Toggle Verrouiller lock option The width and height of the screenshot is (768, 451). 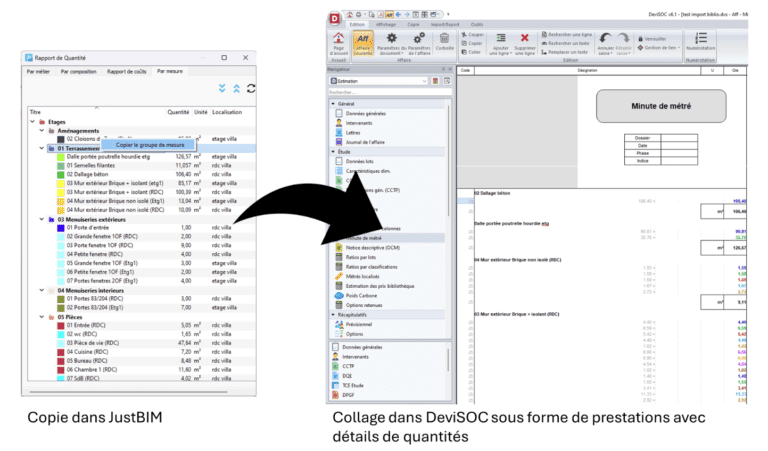pos(652,39)
